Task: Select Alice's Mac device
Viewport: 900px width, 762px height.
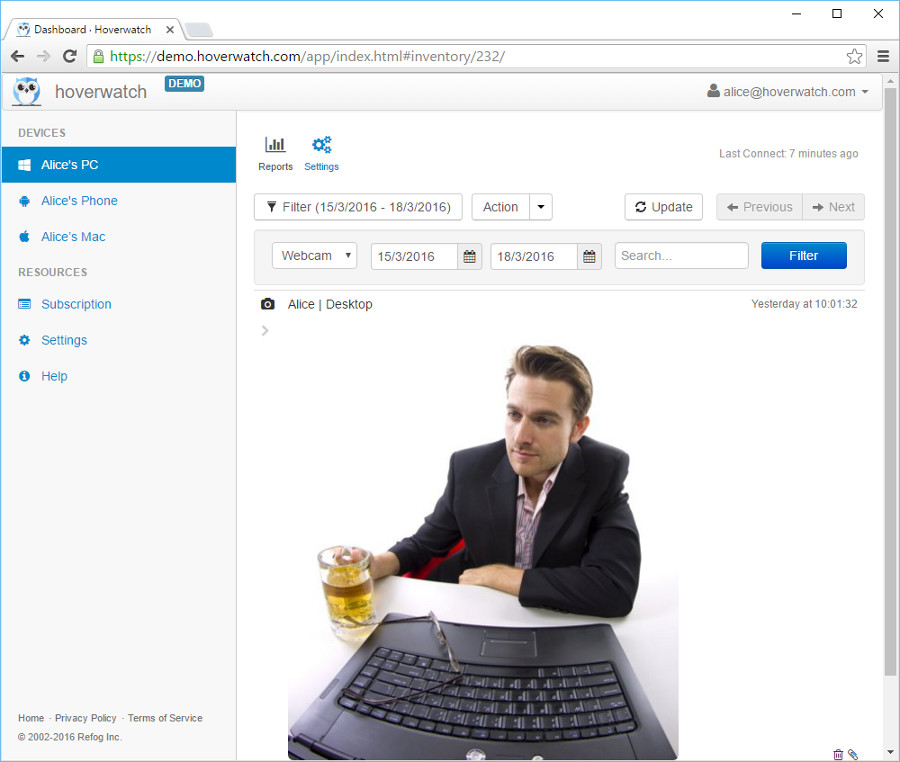Action: (x=73, y=237)
